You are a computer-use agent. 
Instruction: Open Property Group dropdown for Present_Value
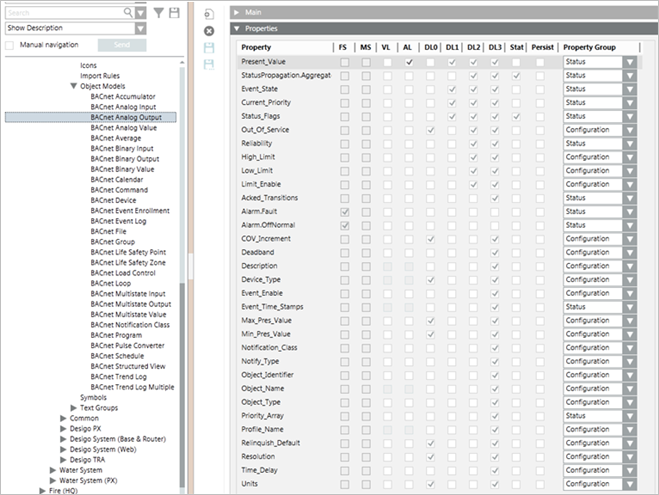pos(629,62)
